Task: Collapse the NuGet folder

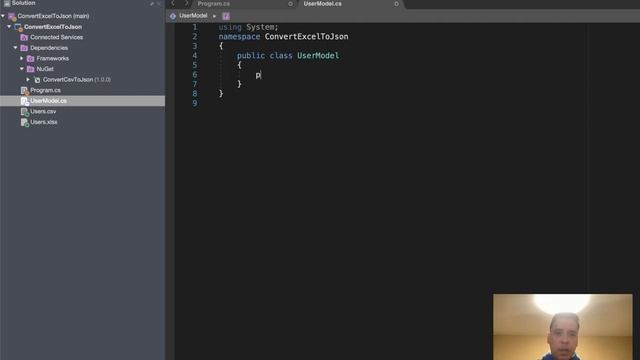Action: (22, 69)
